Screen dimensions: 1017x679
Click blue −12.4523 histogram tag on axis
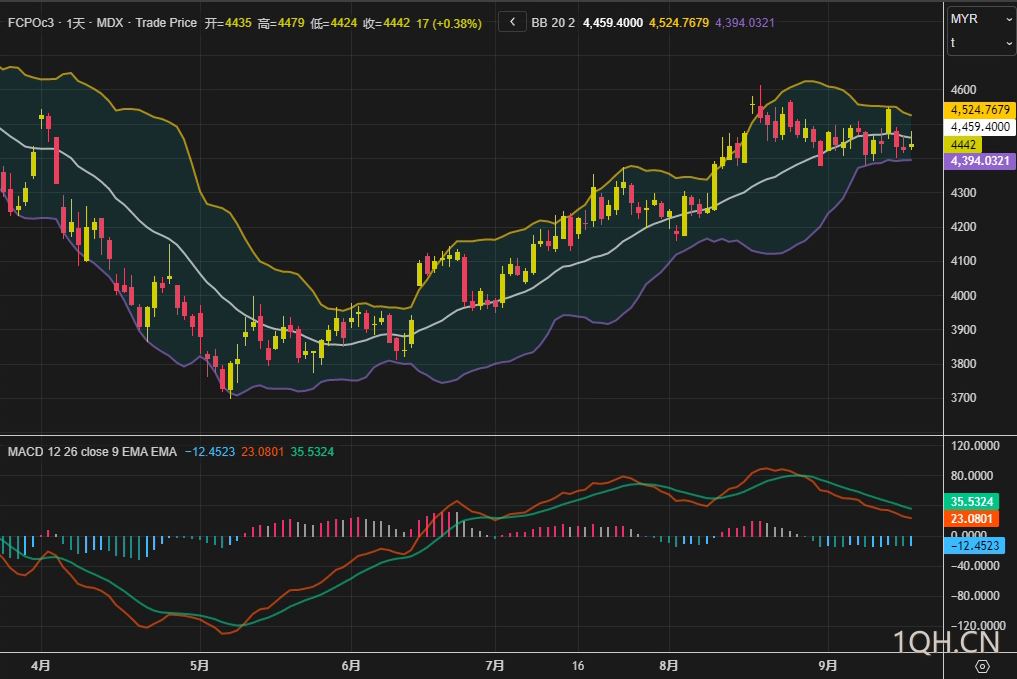click(x=975, y=546)
